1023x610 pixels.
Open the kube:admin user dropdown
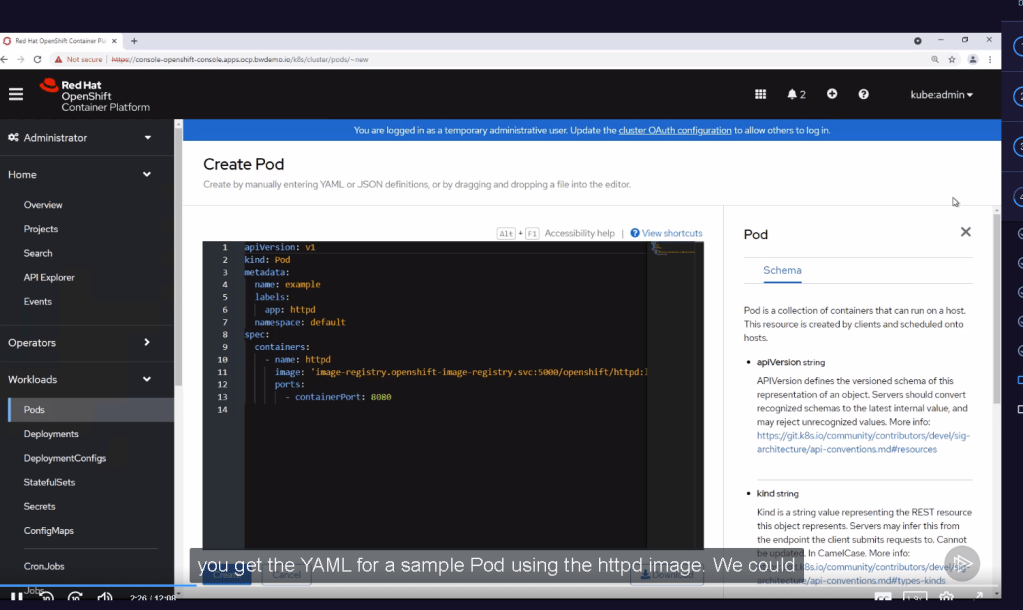(x=941, y=95)
